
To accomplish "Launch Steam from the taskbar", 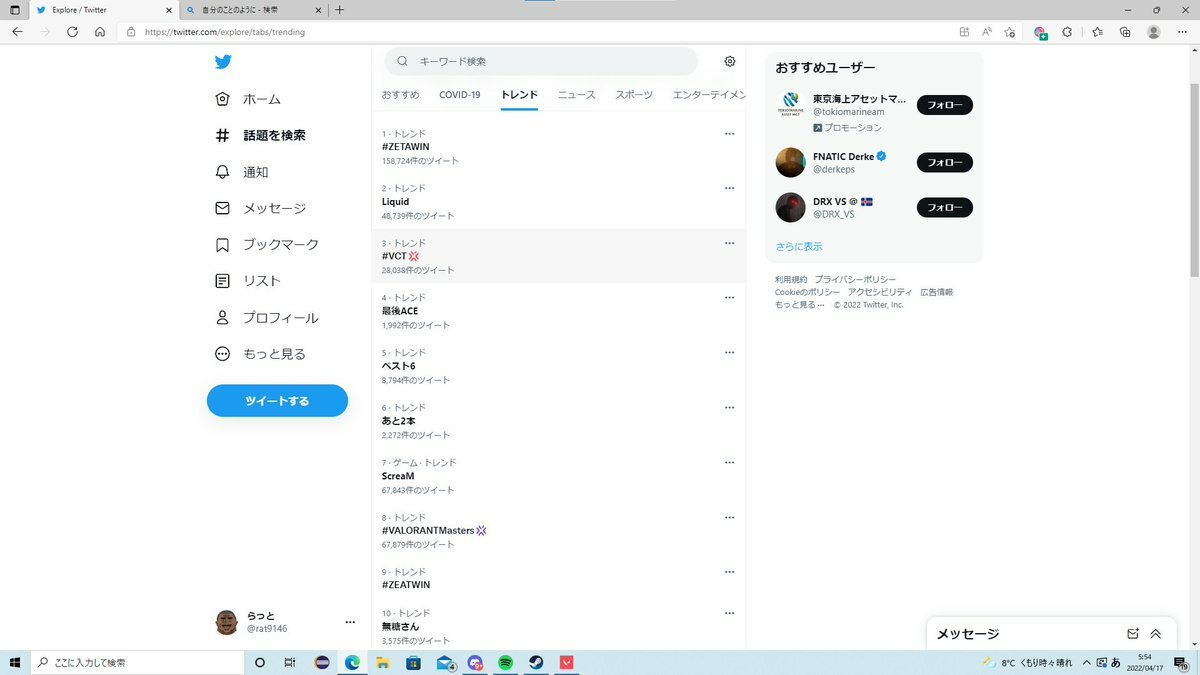I will click(x=536, y=663).
